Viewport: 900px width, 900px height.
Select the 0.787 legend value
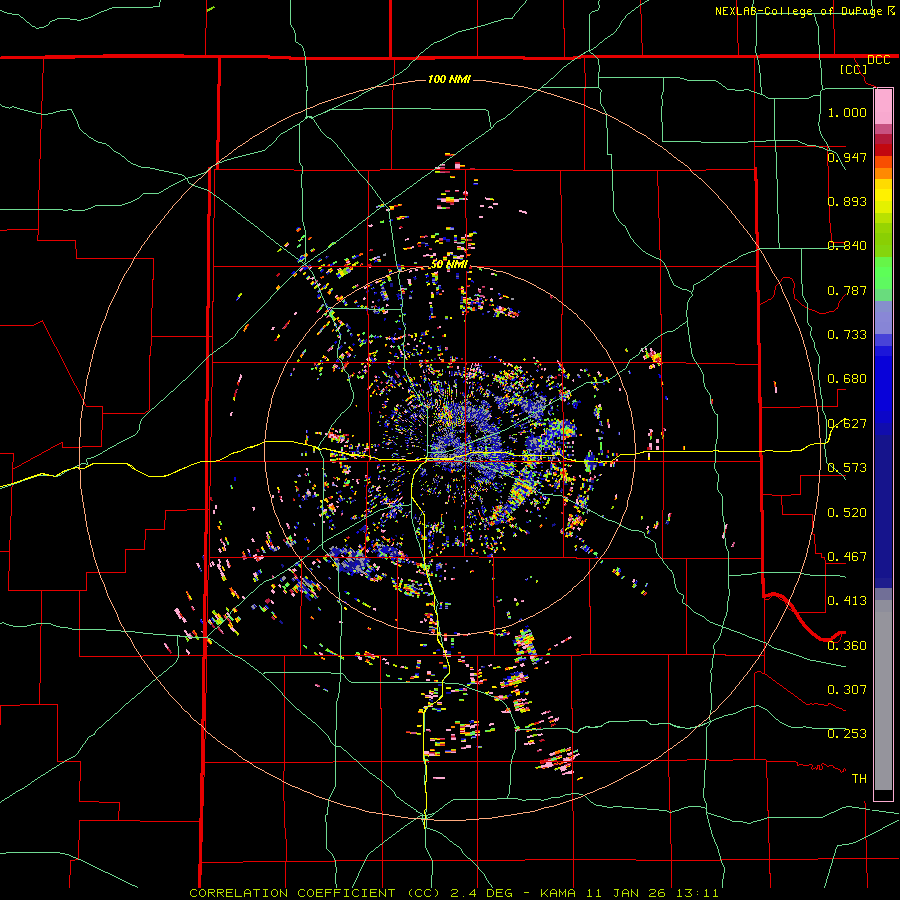click(847, 290)
